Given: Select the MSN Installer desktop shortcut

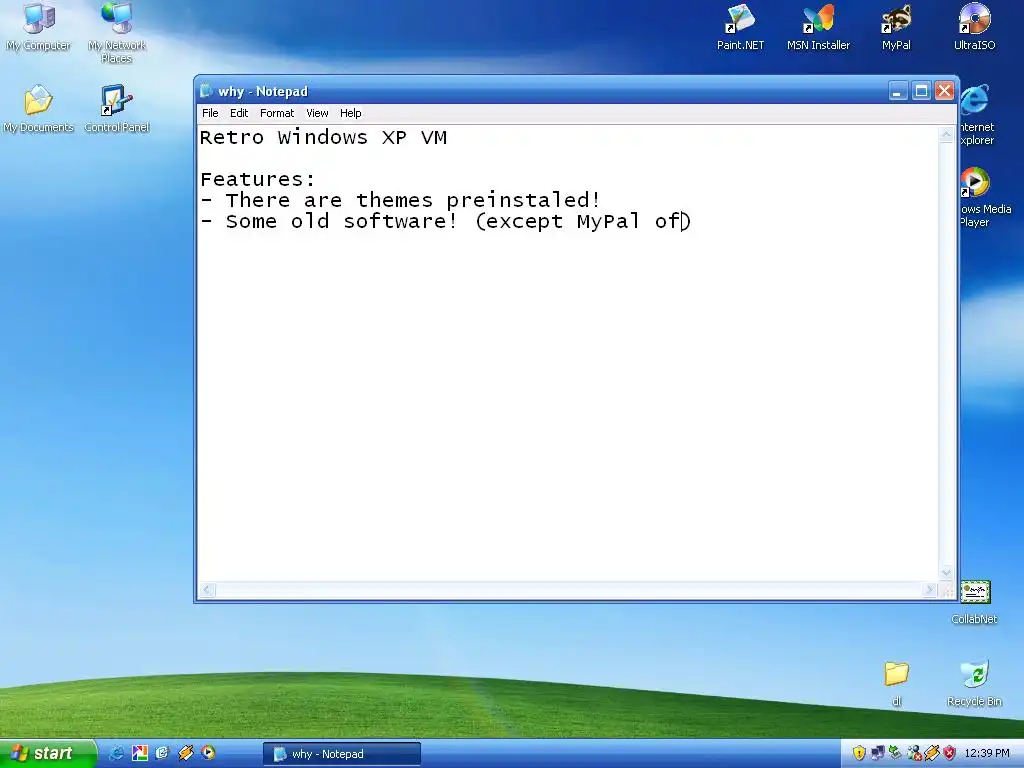Looking at the screenshot, I should pos(818,27).
